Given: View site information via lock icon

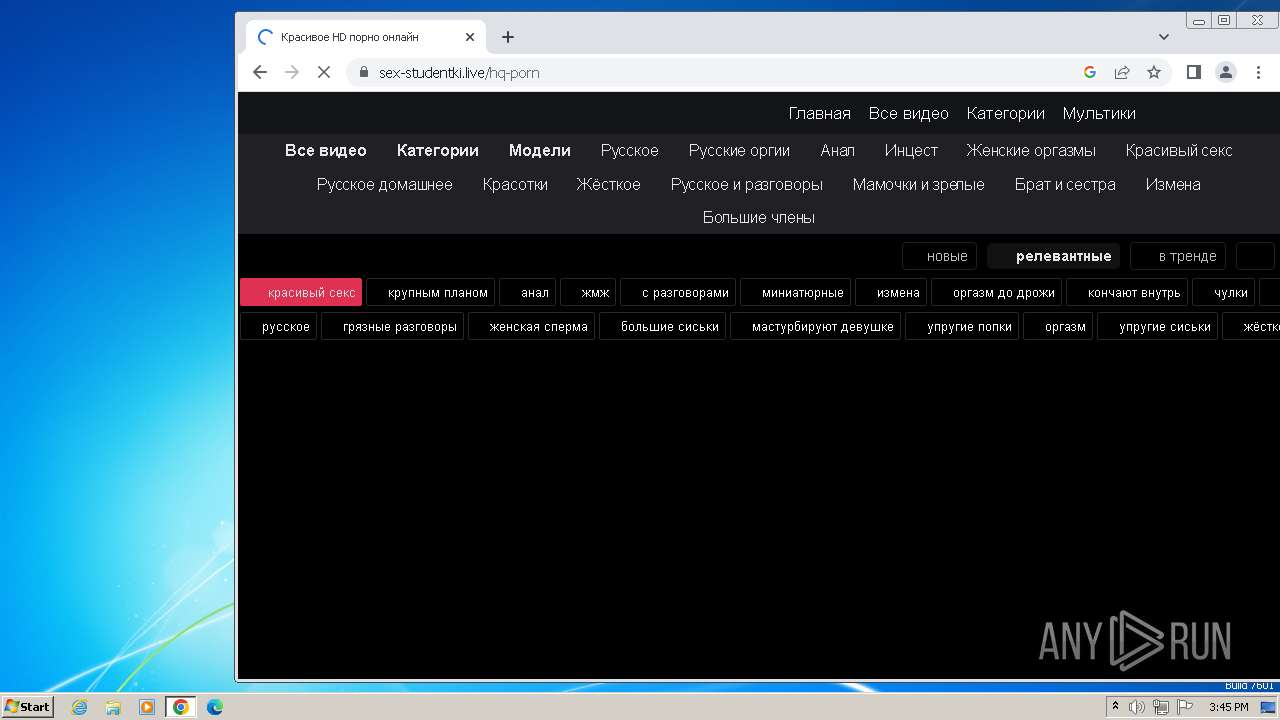Looking at the screenshot, I should pyautogui.click(x=363, y=72).
